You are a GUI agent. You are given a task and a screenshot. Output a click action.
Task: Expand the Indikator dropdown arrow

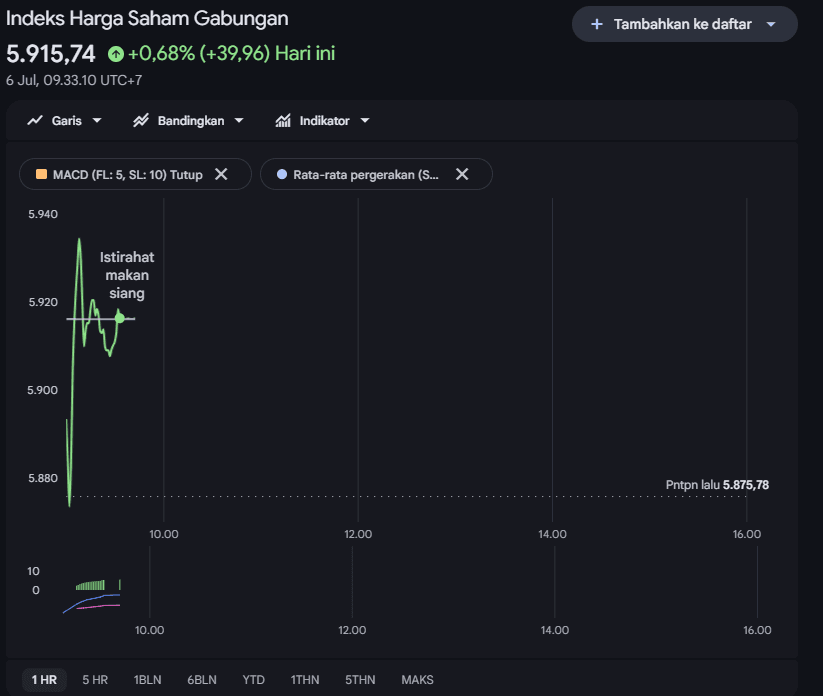pos(365,121)
